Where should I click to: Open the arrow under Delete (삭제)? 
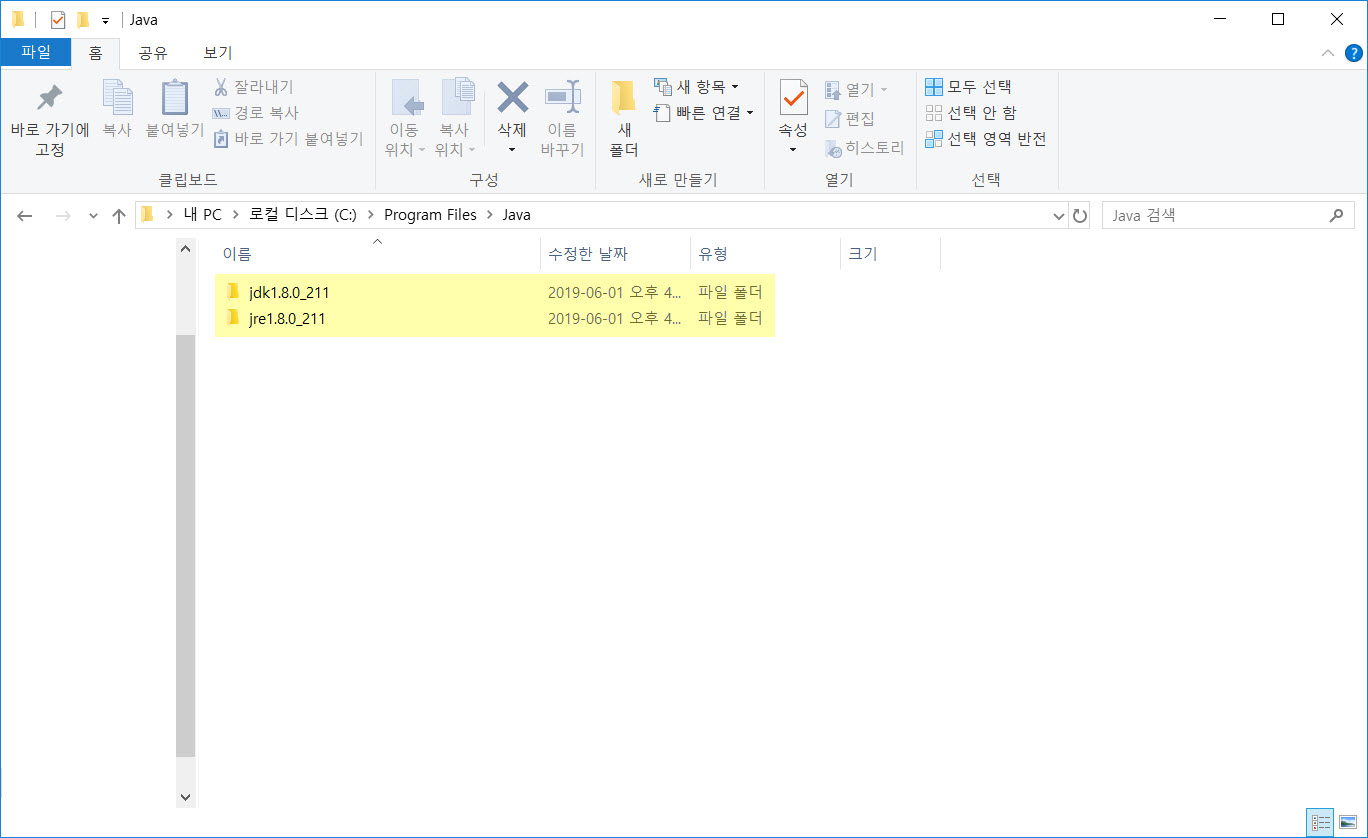point(512,150)
